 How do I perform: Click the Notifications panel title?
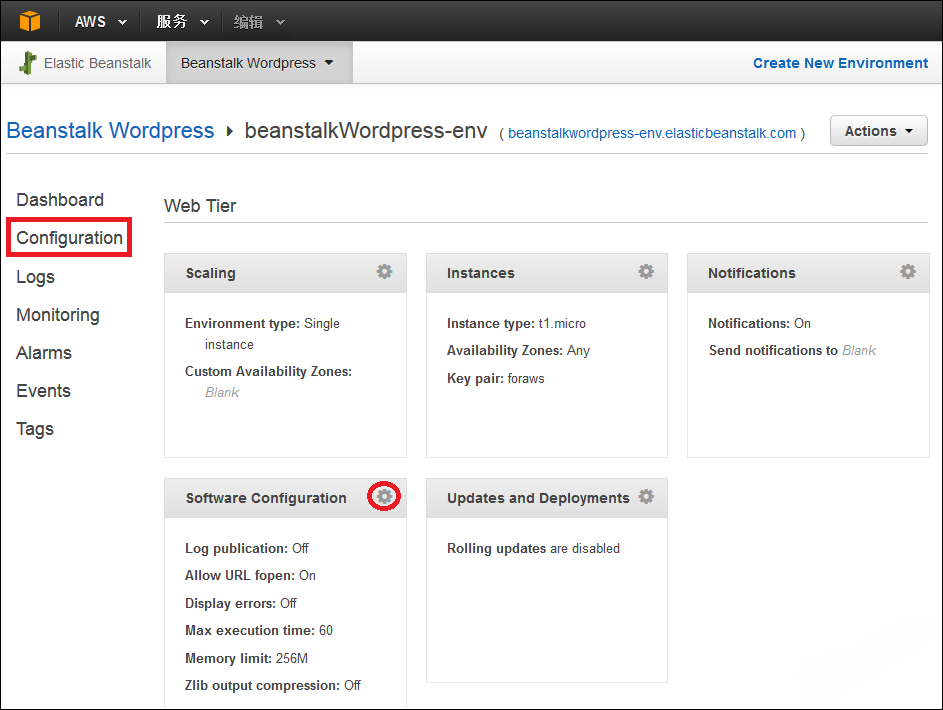pos(752,273)
